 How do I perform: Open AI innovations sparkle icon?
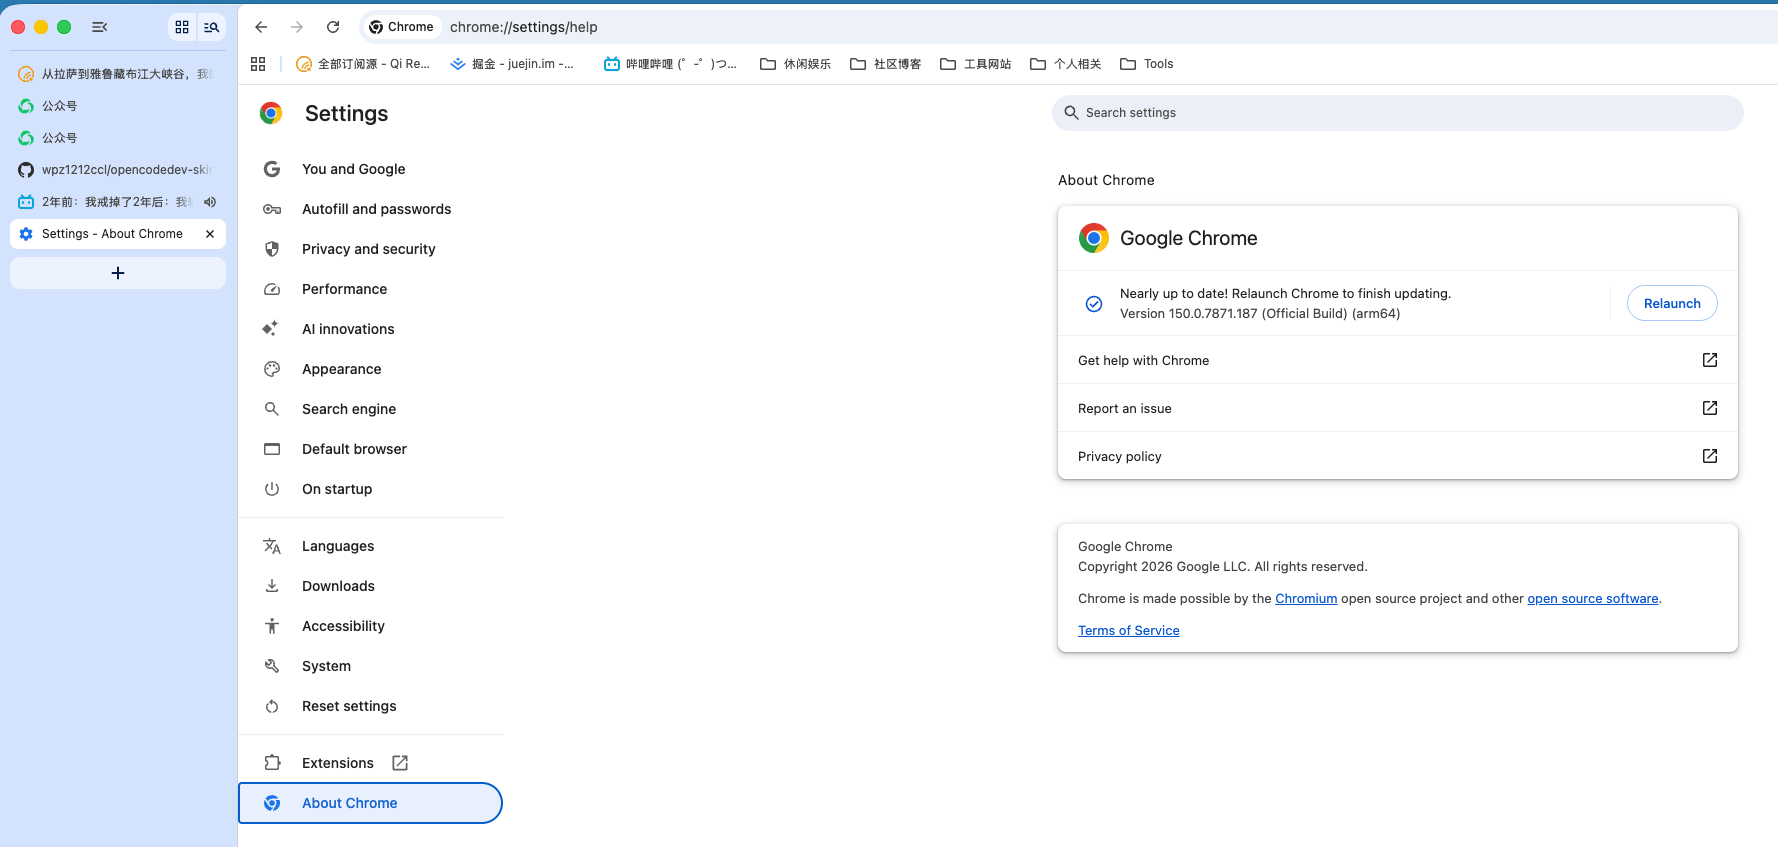coord(271,329)
